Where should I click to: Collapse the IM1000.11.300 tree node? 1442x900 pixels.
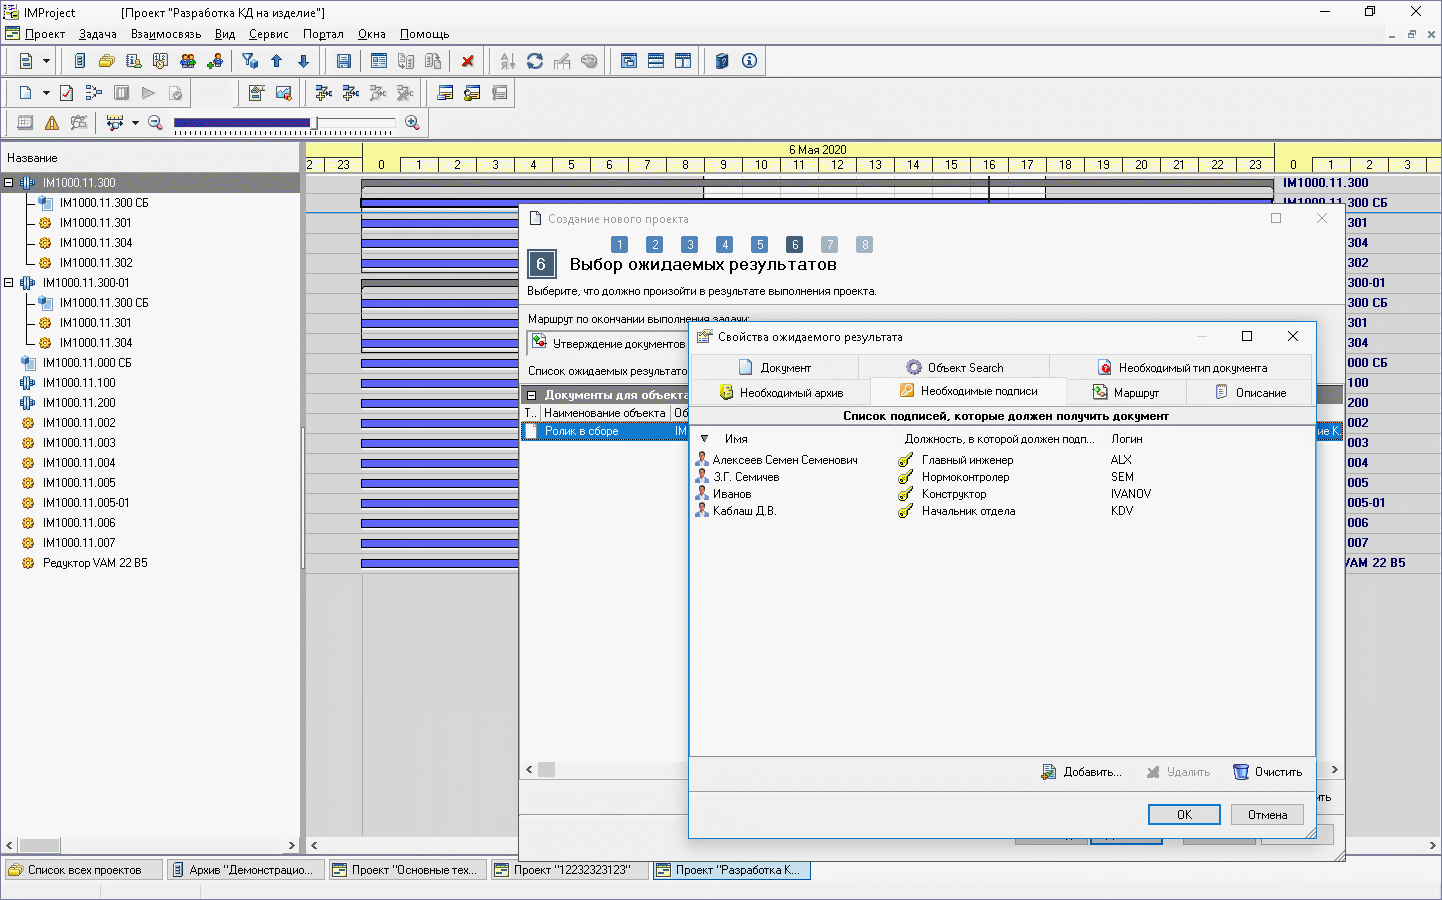9,183
